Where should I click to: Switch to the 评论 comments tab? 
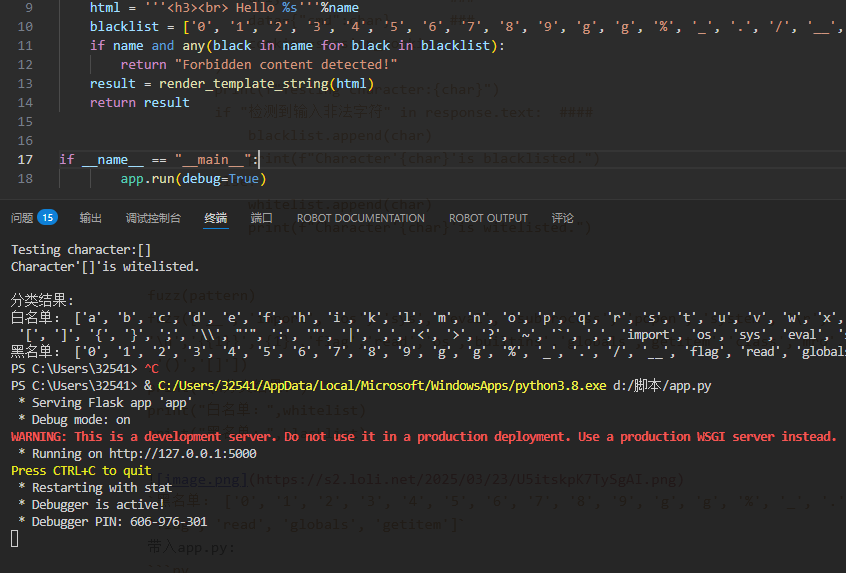[x=563, y=218]
